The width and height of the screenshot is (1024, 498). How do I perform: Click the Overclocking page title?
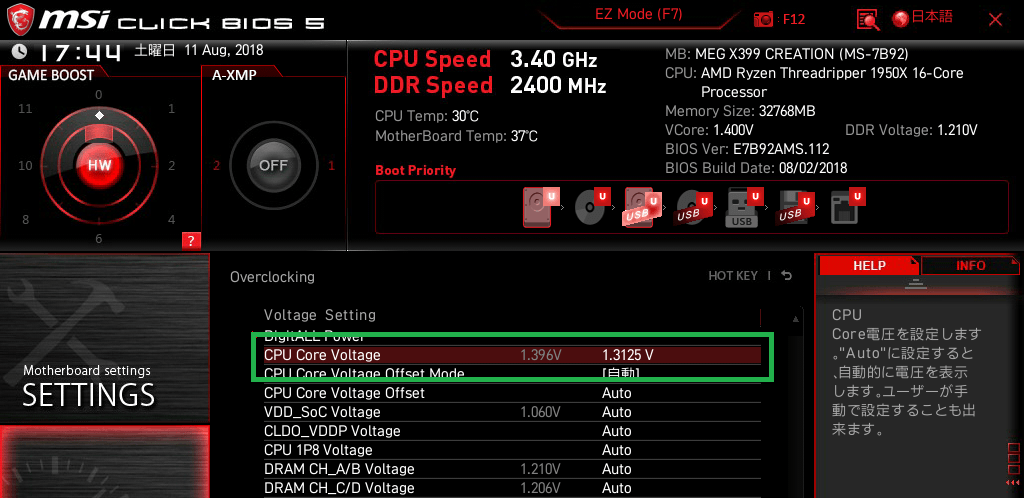click(x=272, y=277)
